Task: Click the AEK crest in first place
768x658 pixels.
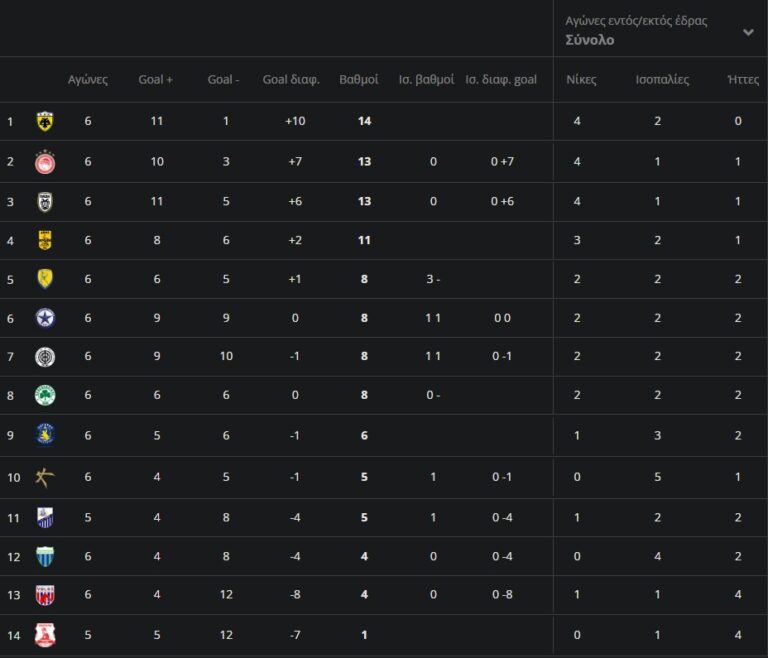Action: click(x=45, y=122)
